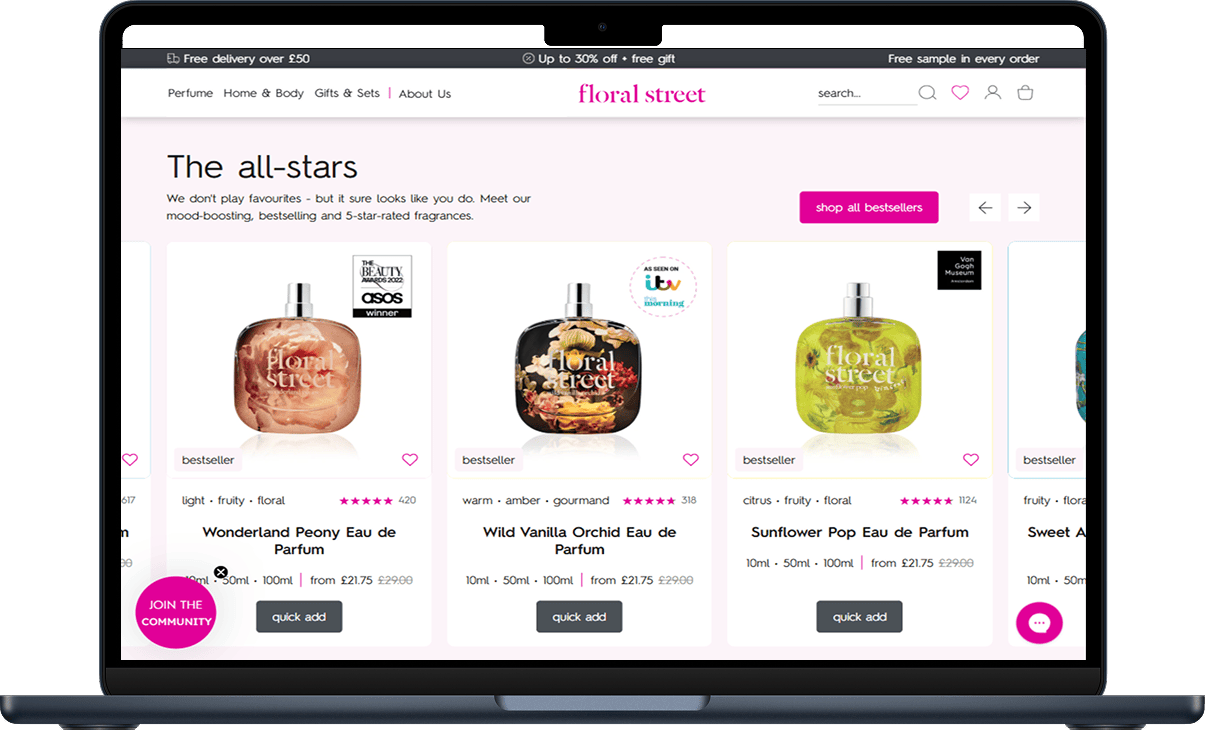Show previous bestsellers with left arrow
The height and width of the screenshot is (730, 1205).
[985, 208]
